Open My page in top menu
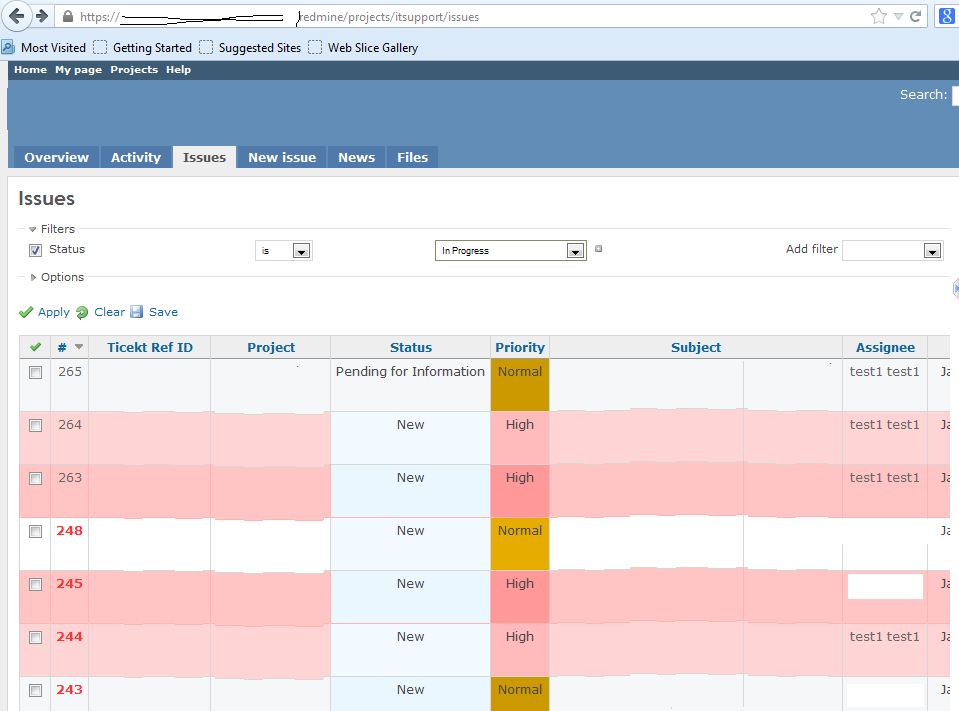 [x=78, y=70]
